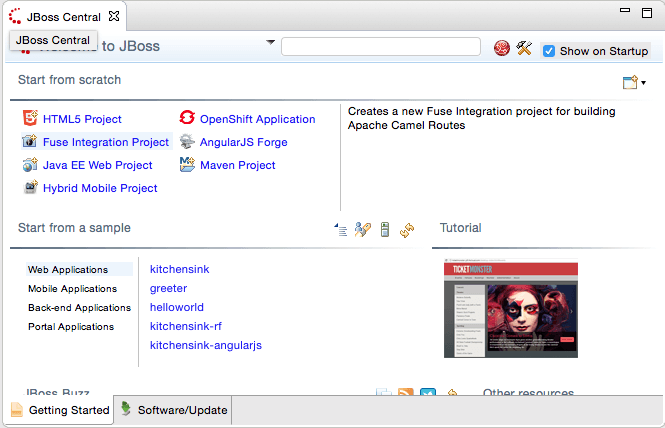Image resolution: width=665 pixels, height=428 pixels.
Task: Click into the search text field
Action: 381,47
